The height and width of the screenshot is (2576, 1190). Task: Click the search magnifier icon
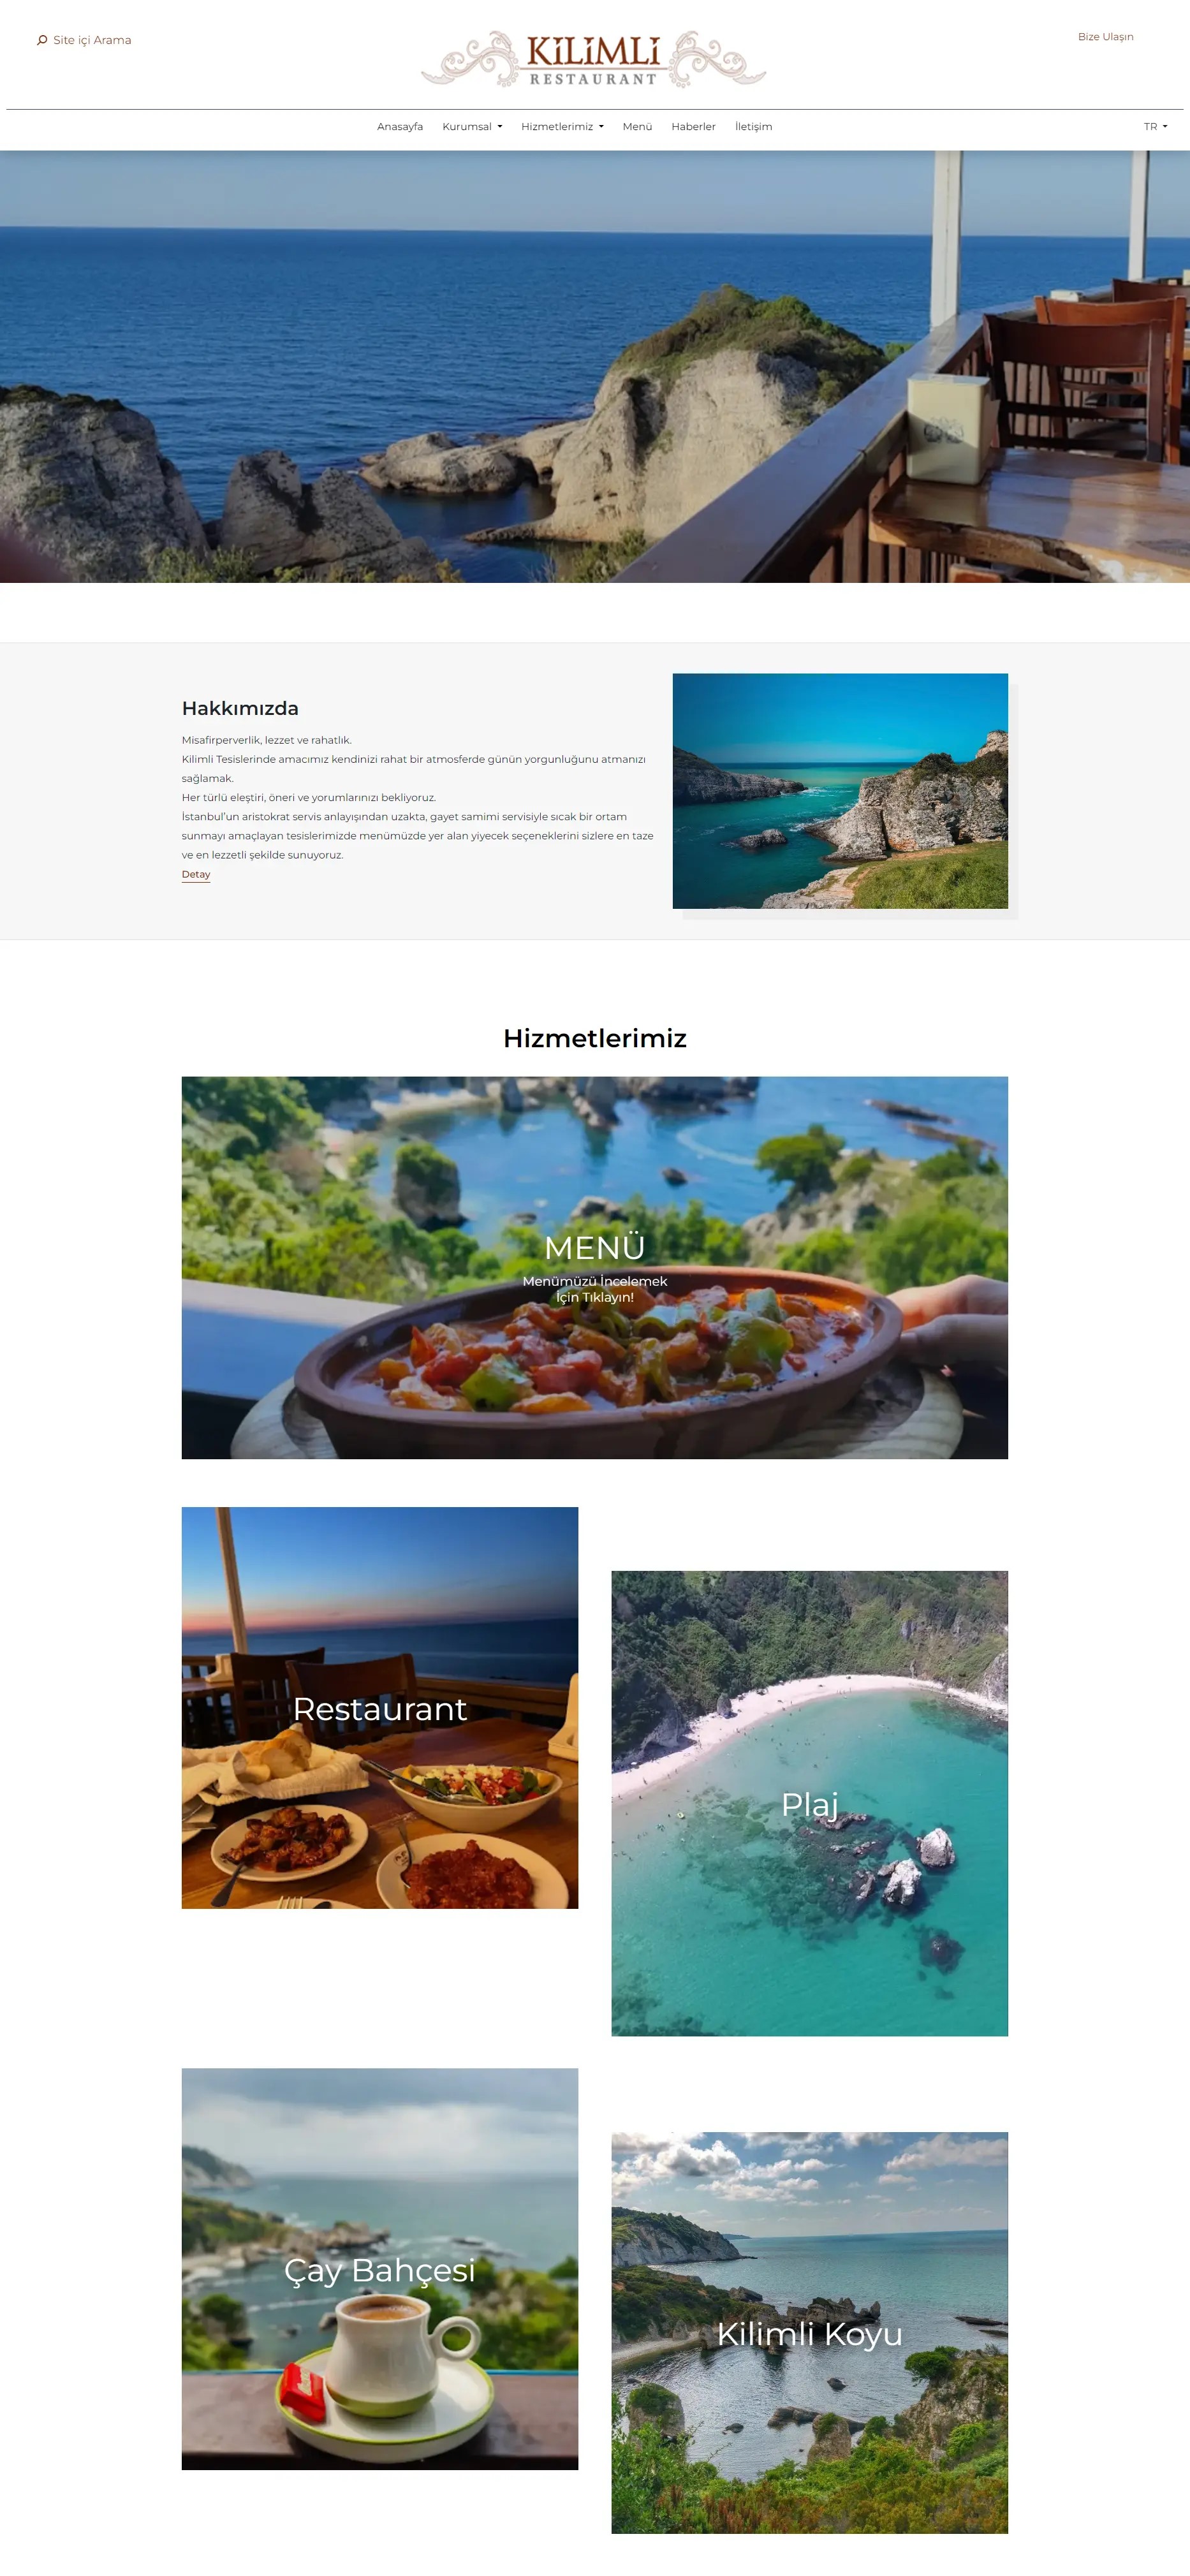point(42,40)
